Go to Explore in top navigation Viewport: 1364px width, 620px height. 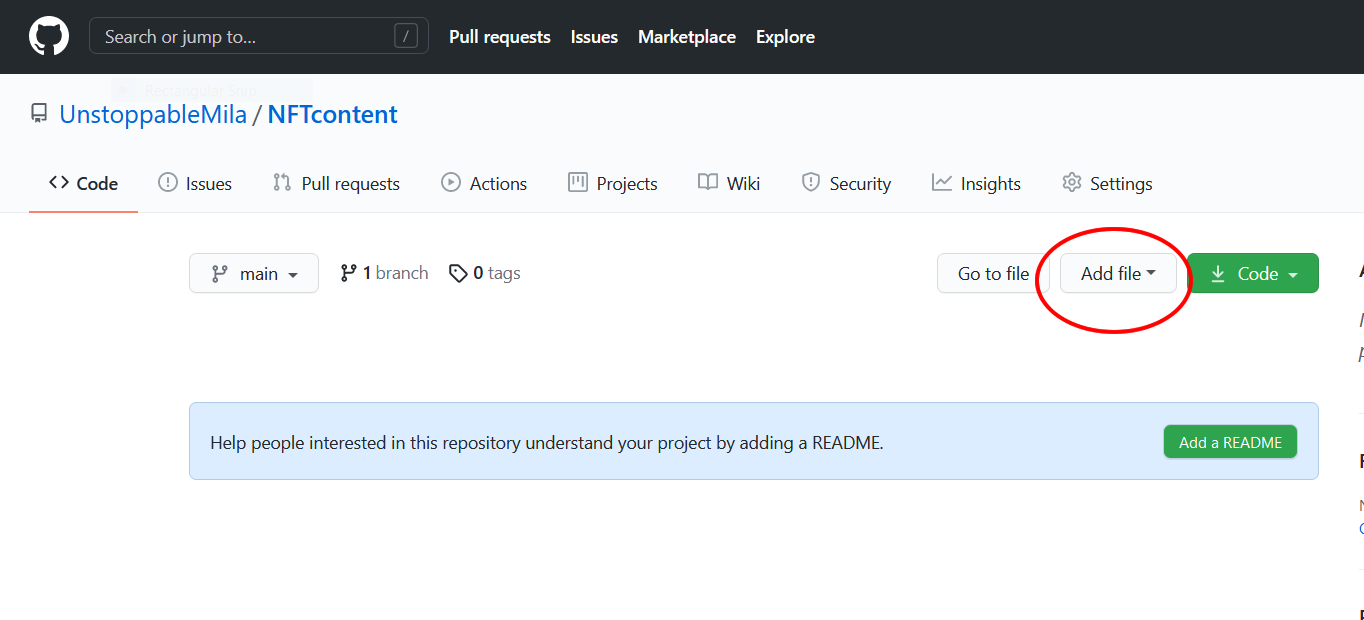(x=785, y=37)
